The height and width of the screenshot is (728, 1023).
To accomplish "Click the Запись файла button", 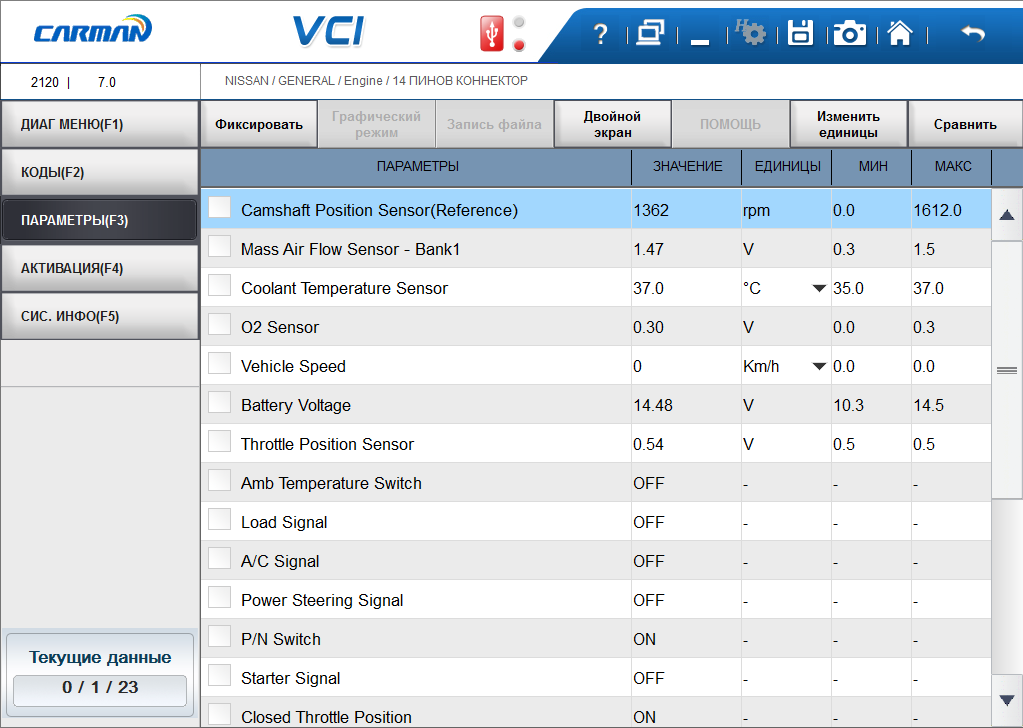I will (495, 124).
